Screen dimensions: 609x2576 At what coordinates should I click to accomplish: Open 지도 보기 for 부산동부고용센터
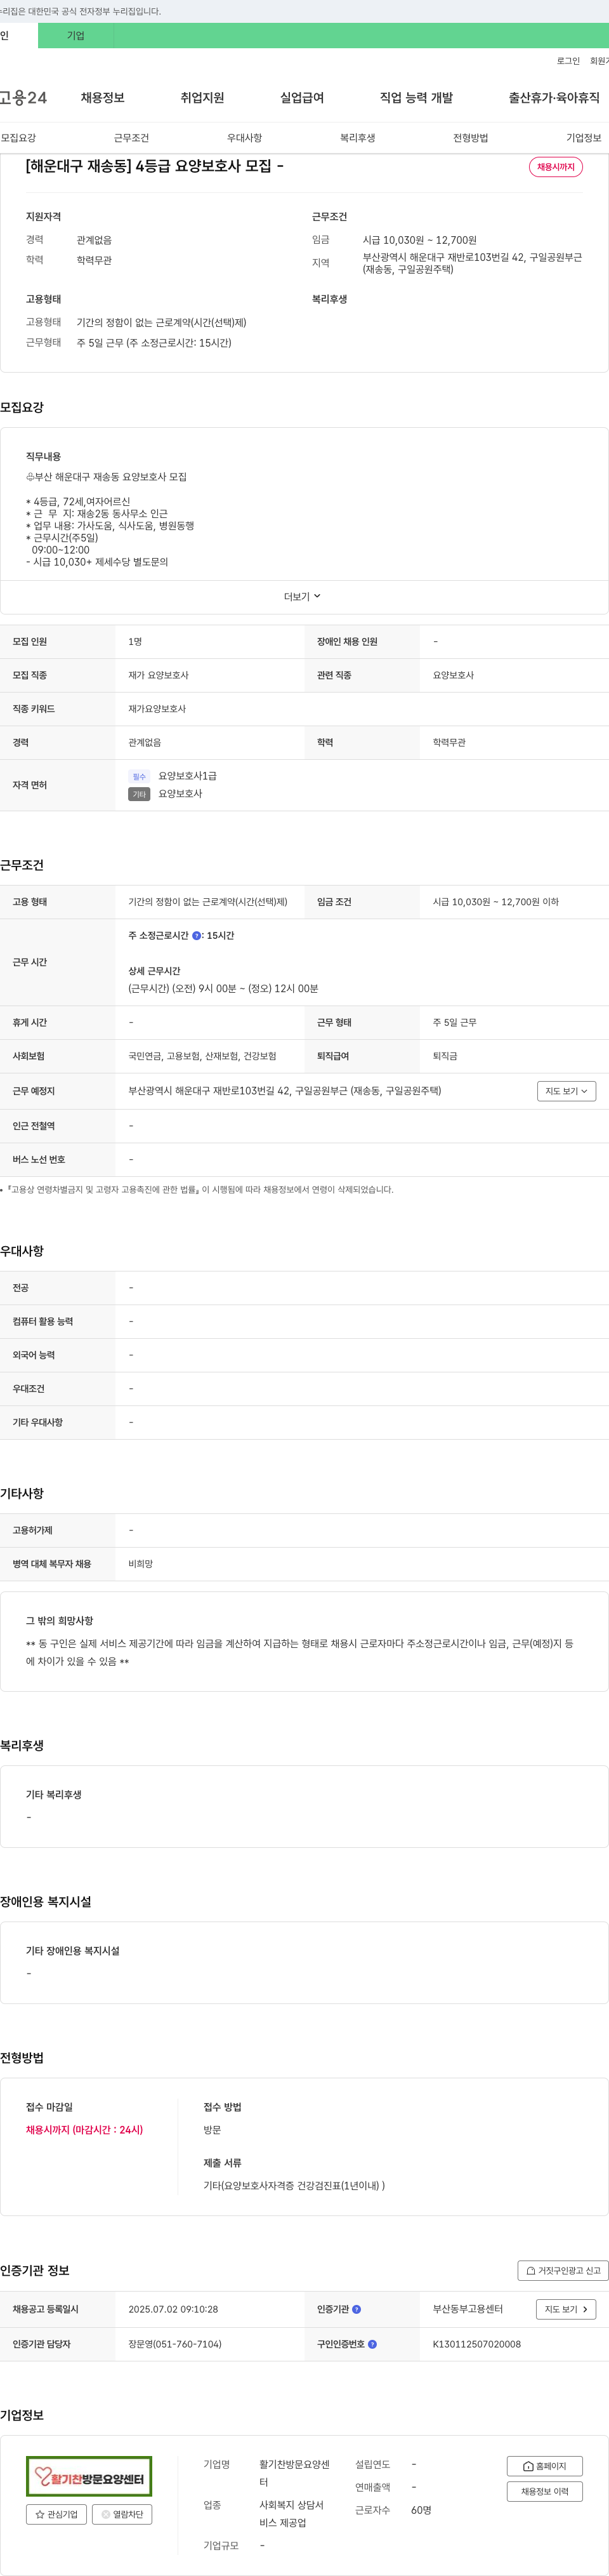[x=566, y=2309]
